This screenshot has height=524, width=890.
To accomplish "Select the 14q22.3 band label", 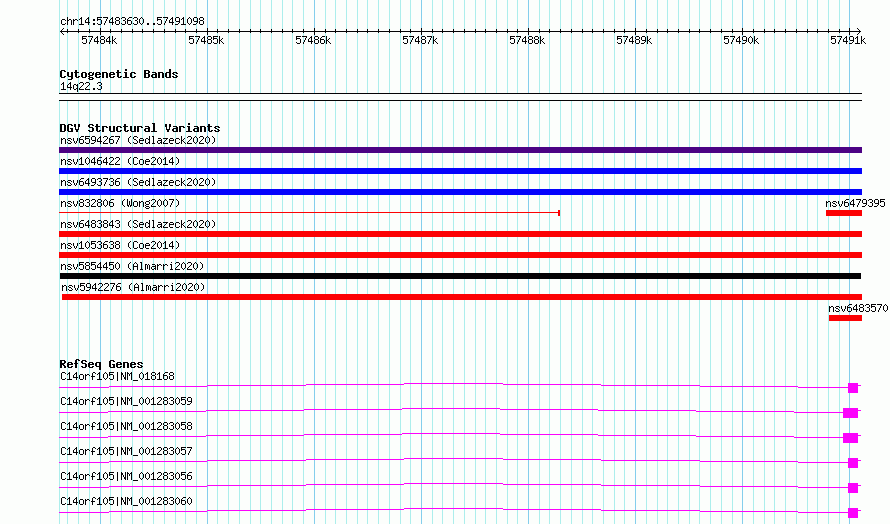I will pyautogui.click(x=81, y=86).
